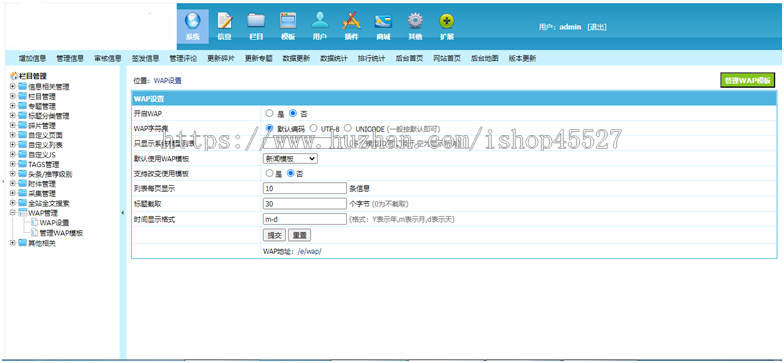Expand the 信息相关管理 tree node
Screen dimensions: 784x363
click(12, 86)
